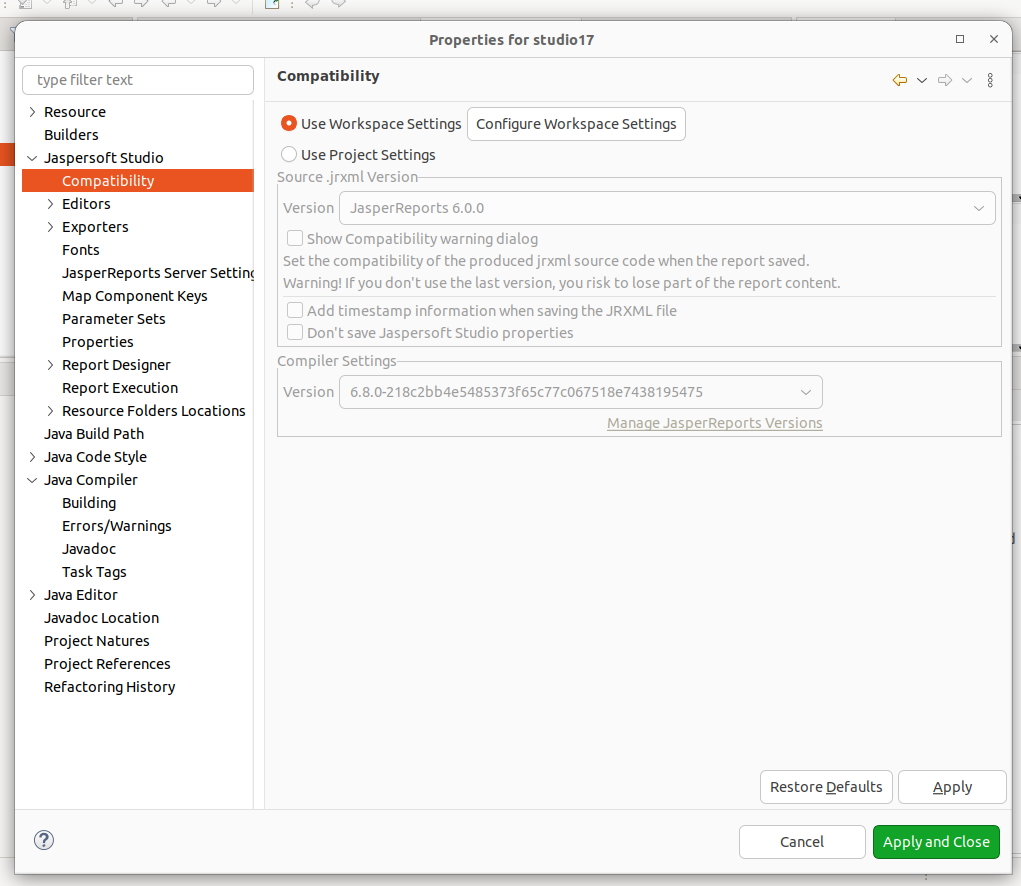
Task: Open the Javadoc Location page
Action: pos(102,618)
